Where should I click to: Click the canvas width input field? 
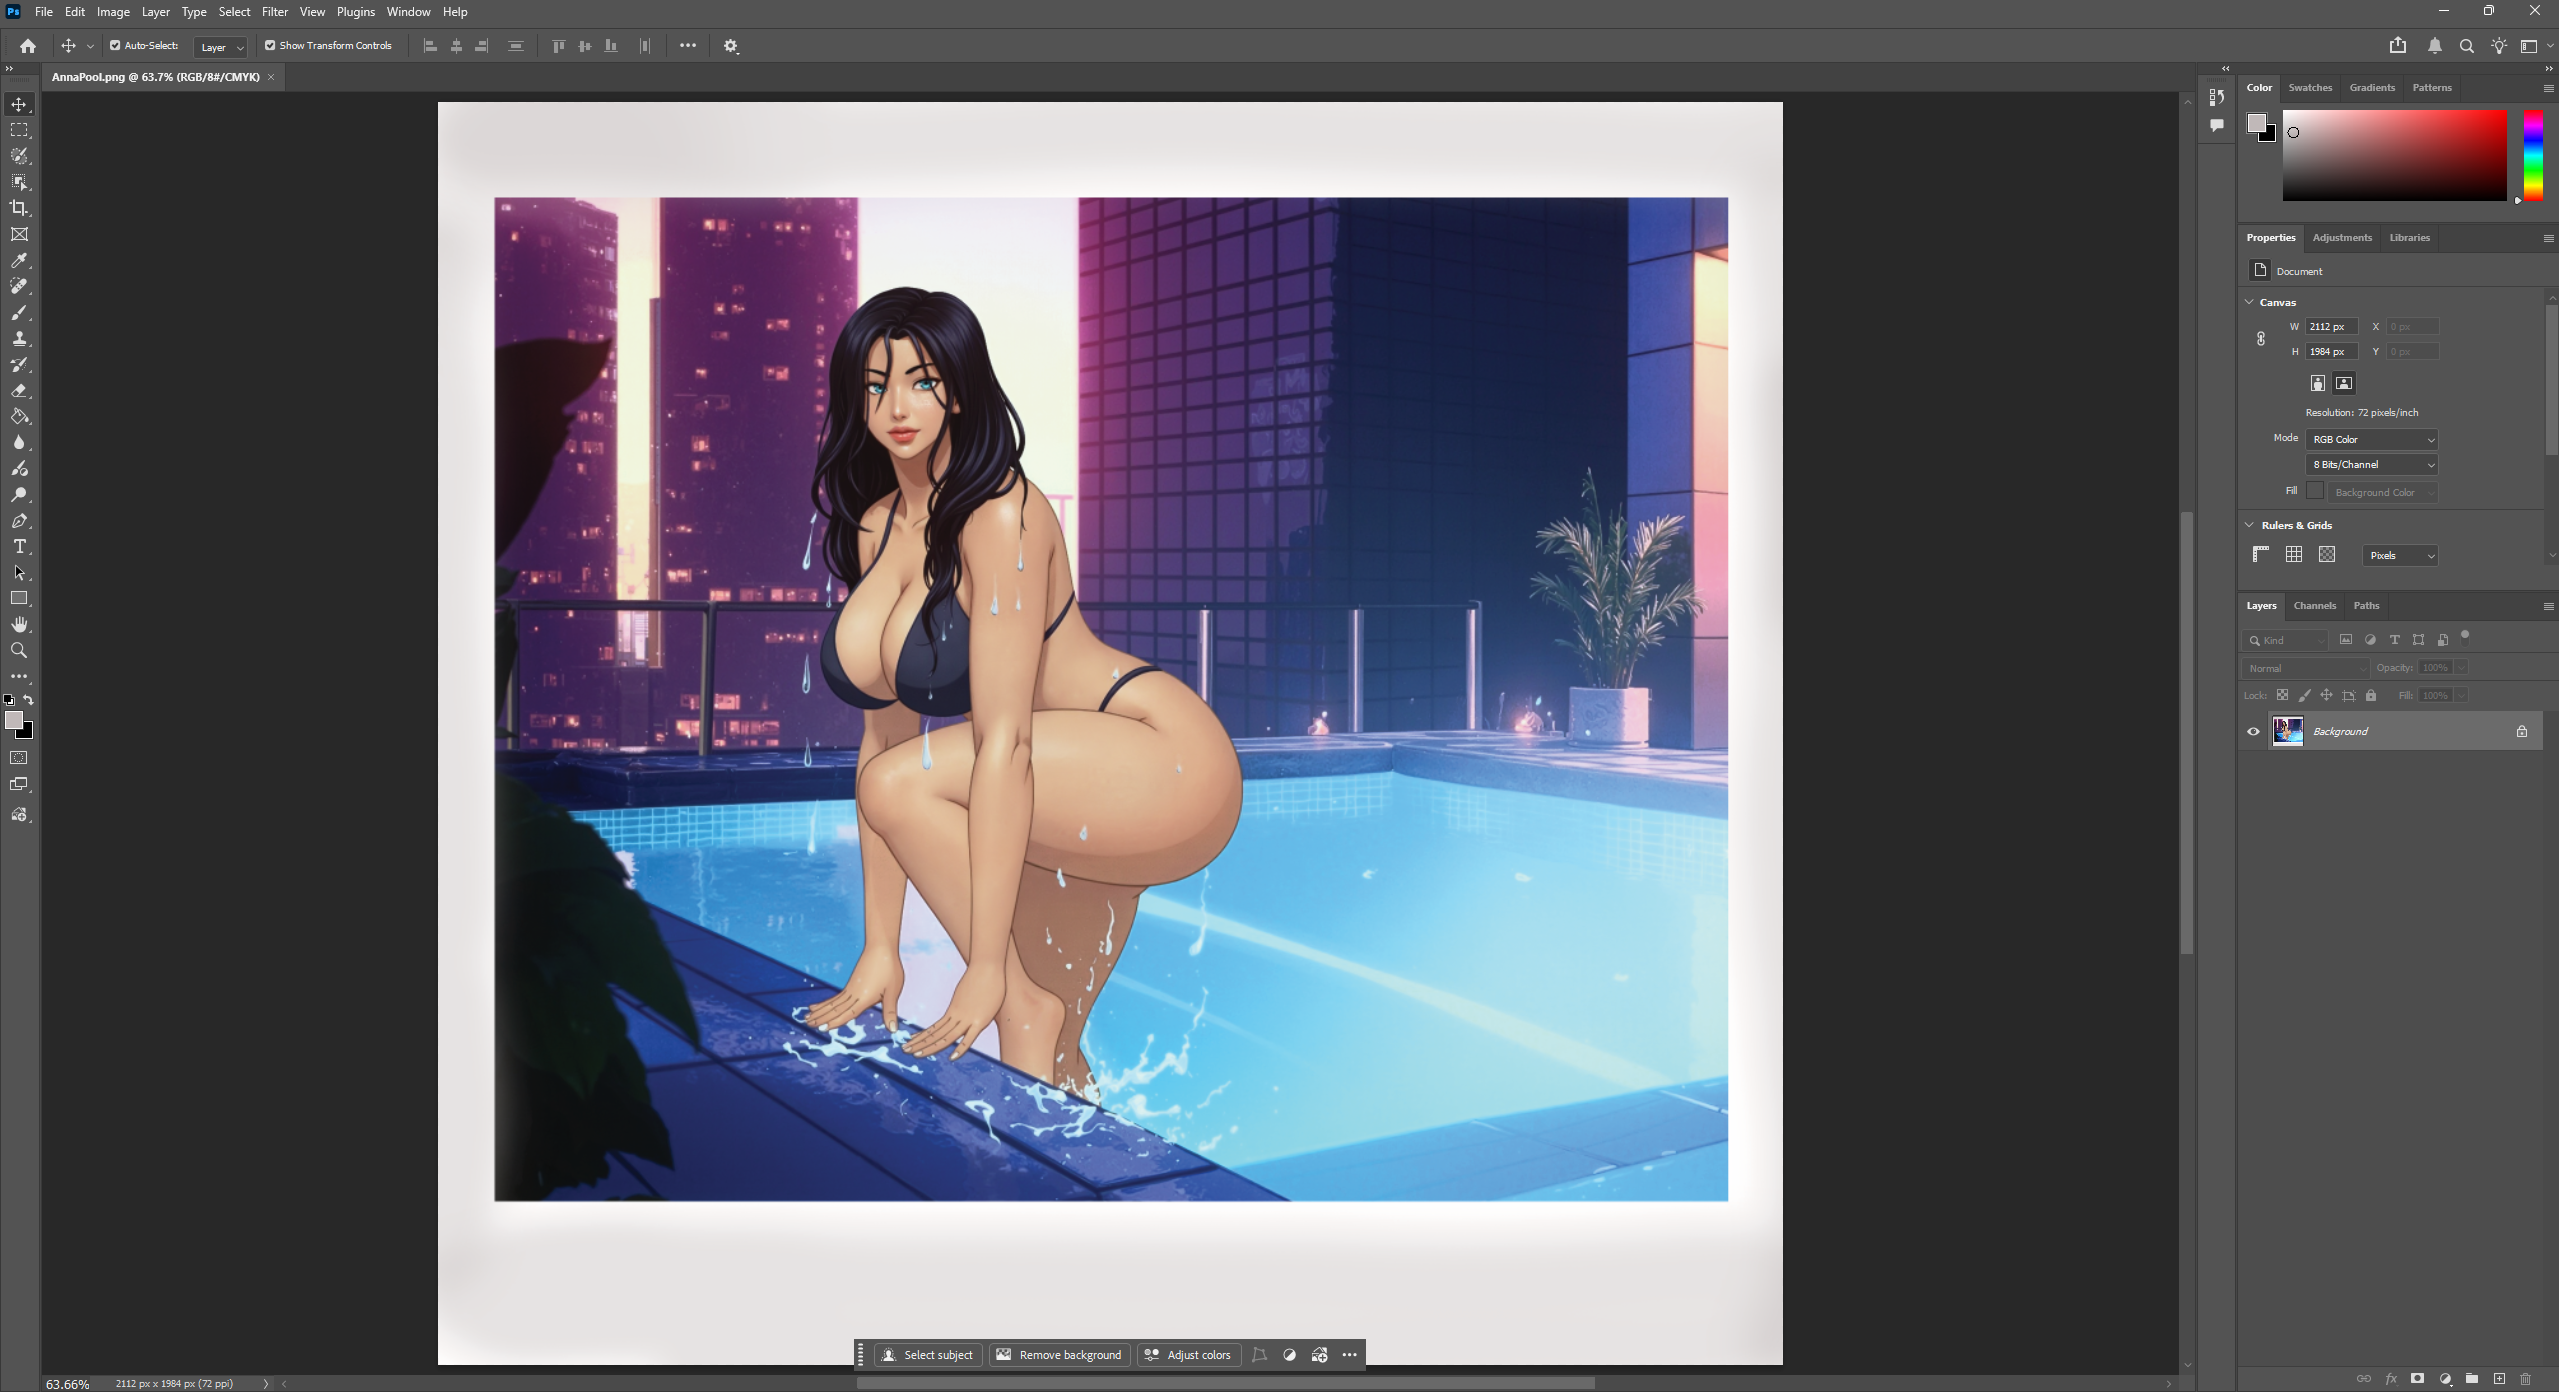click(x=2330, y=327)
